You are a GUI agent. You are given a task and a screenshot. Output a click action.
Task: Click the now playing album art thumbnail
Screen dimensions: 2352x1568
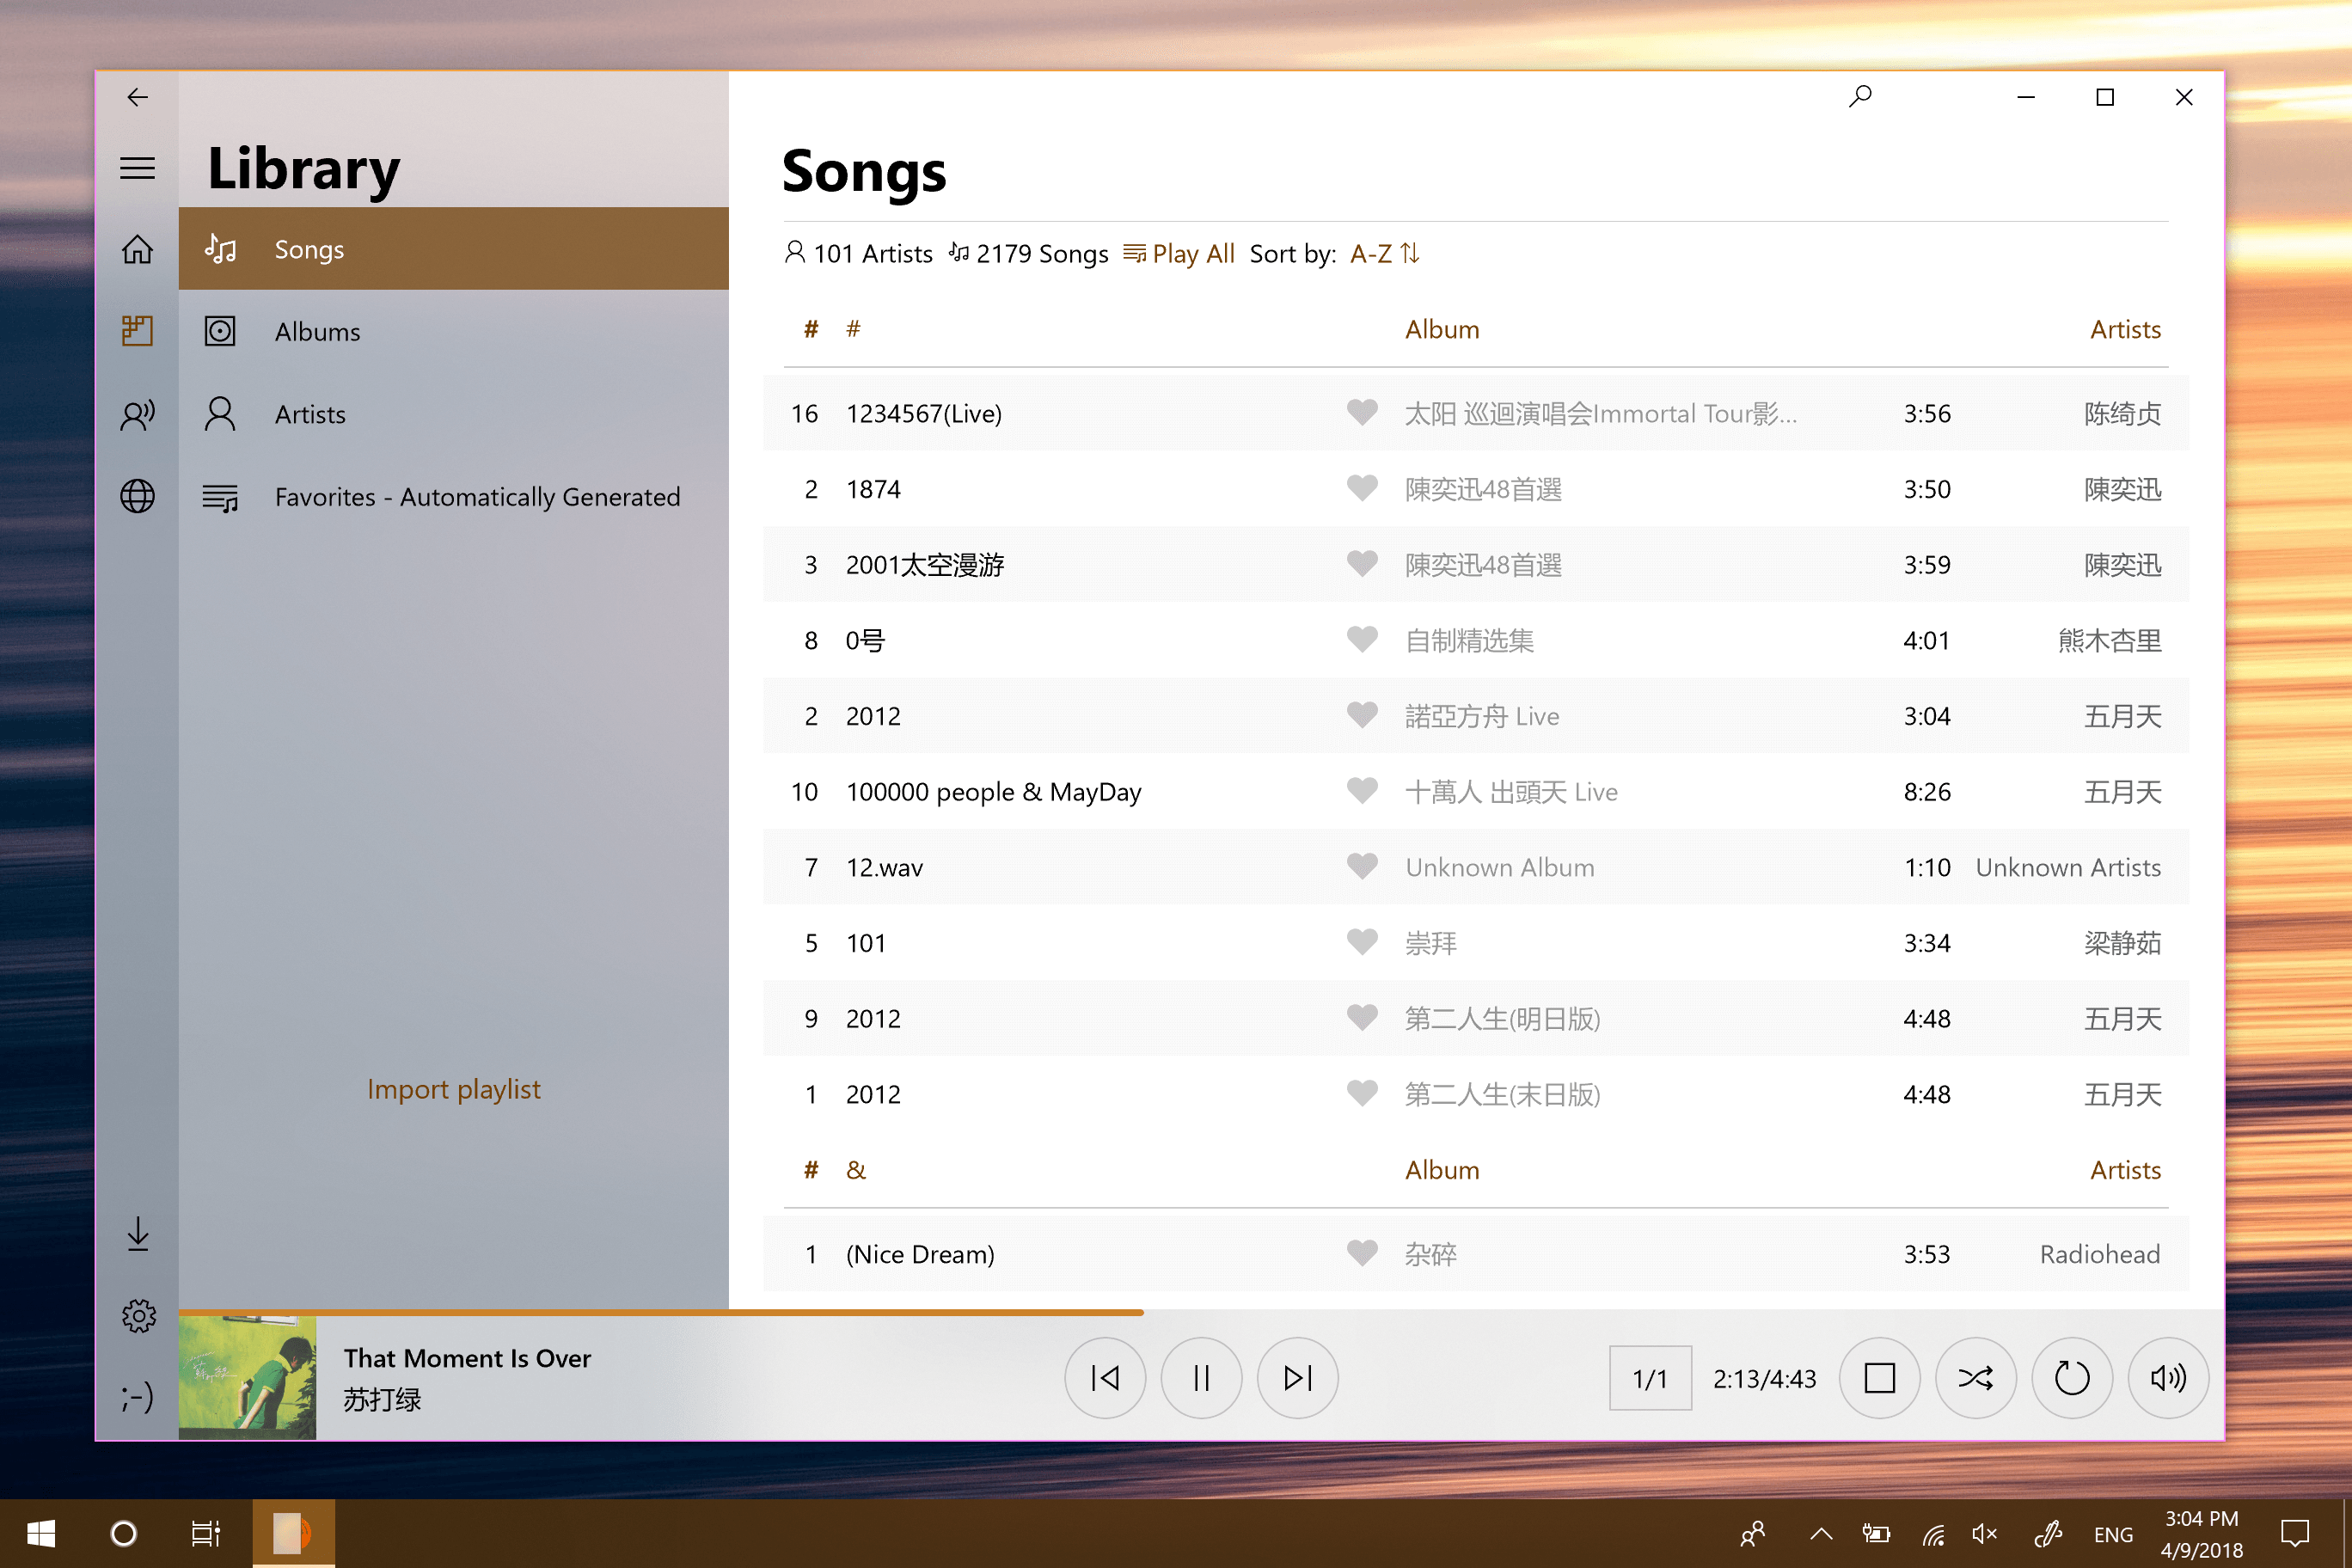(x=247, y=1378)
